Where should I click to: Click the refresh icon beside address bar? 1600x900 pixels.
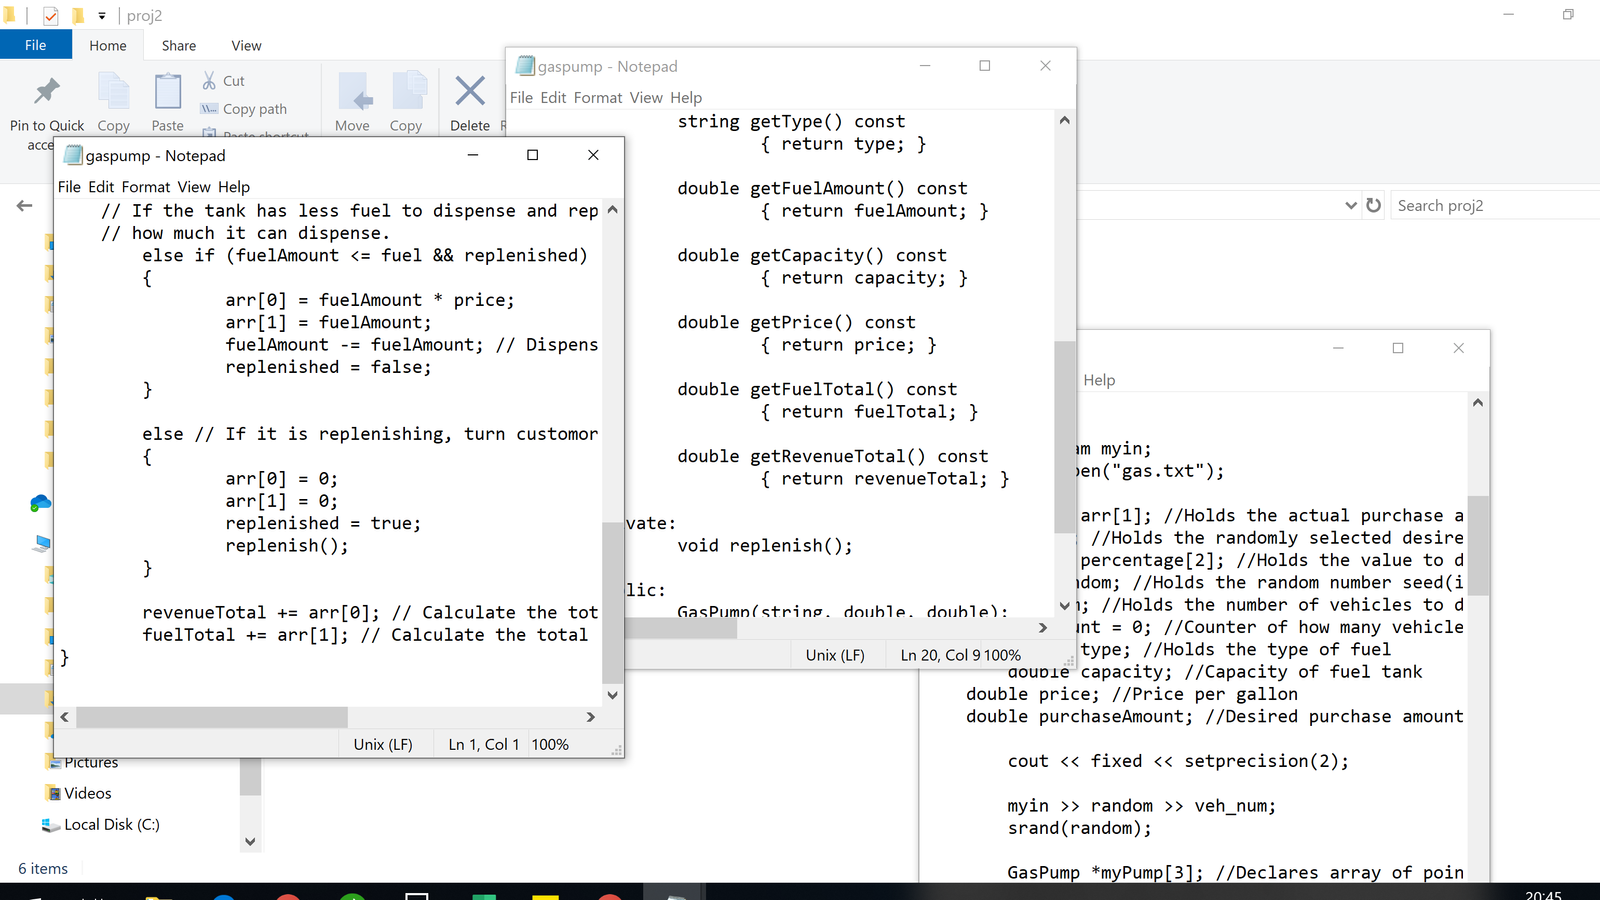[x=1374, y=205]
